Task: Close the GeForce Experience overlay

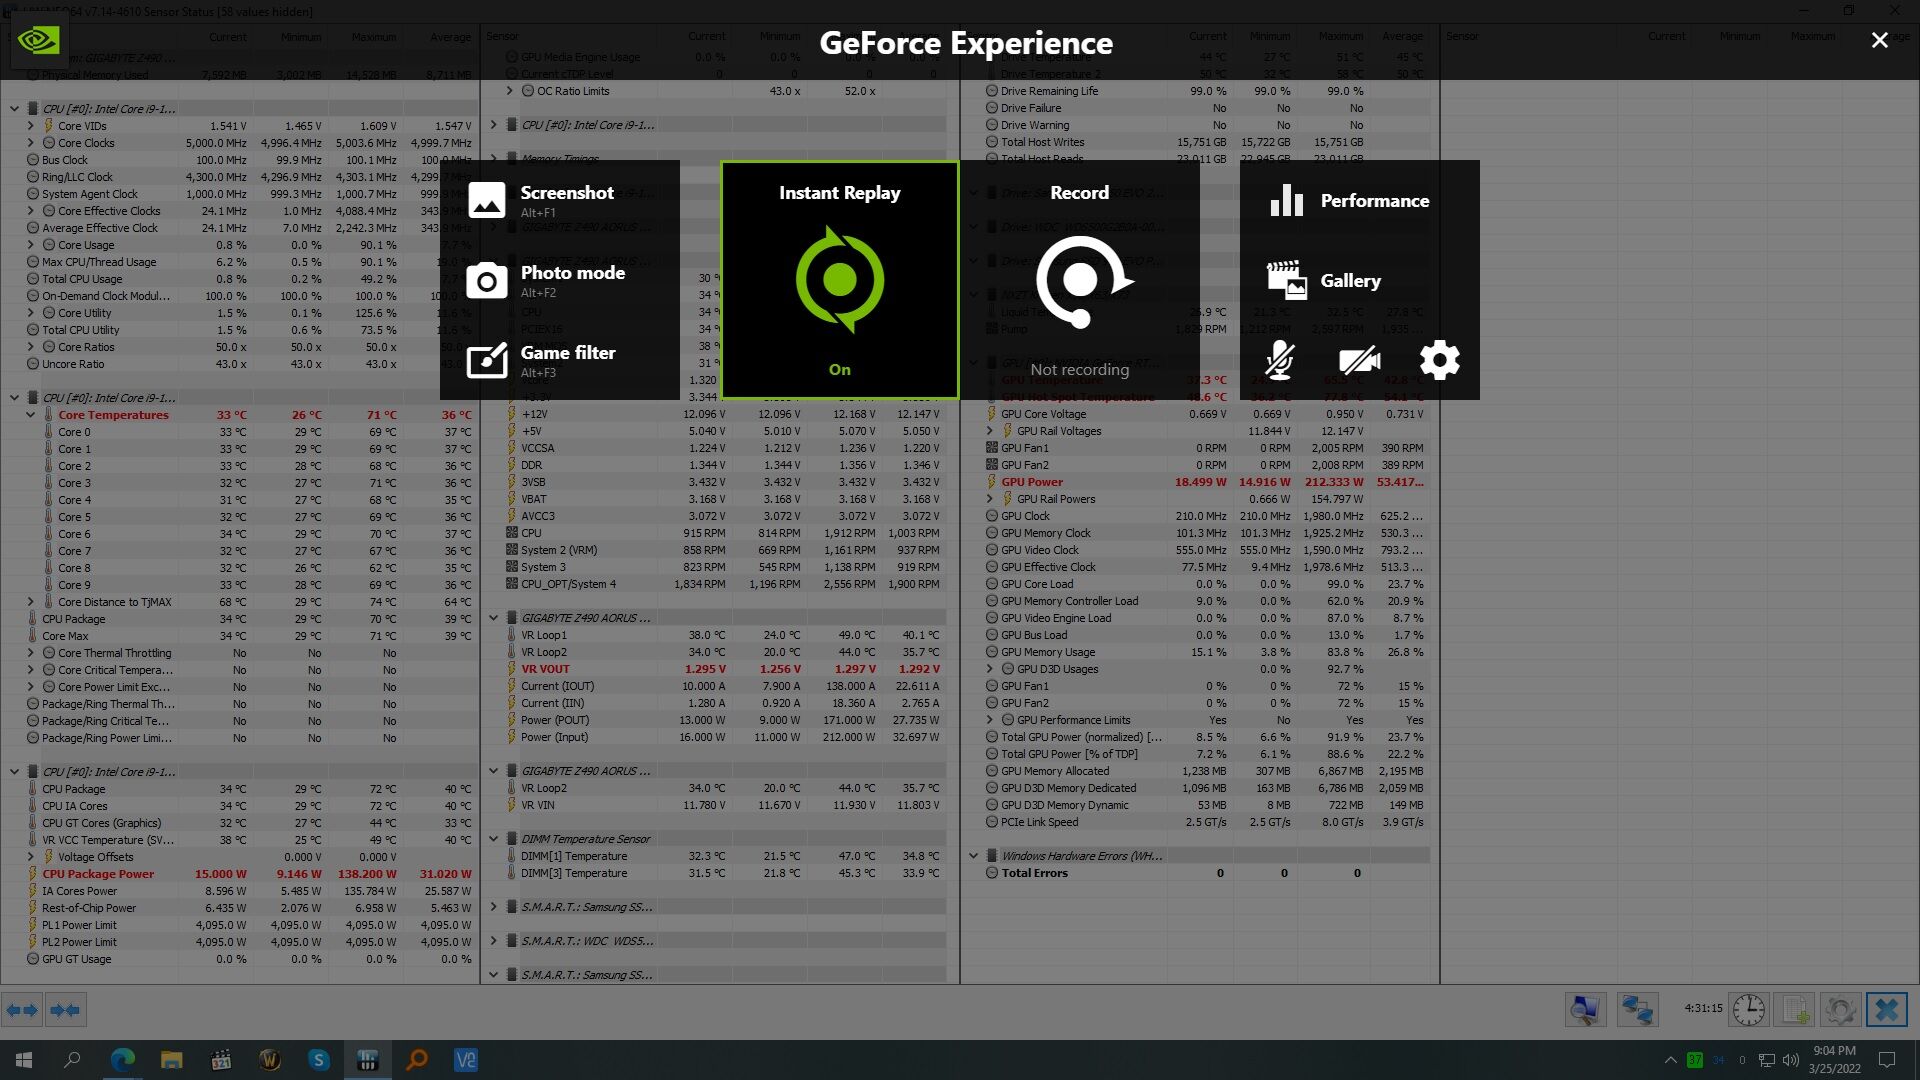Action: (1880, 40)
